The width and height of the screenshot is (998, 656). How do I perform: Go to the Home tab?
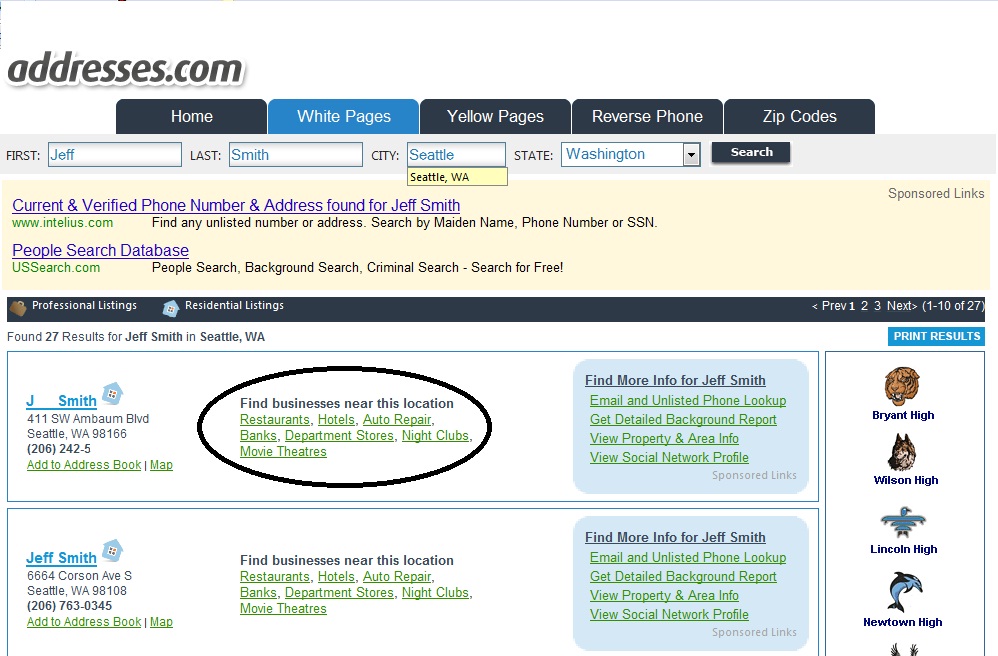click(192, 116)
